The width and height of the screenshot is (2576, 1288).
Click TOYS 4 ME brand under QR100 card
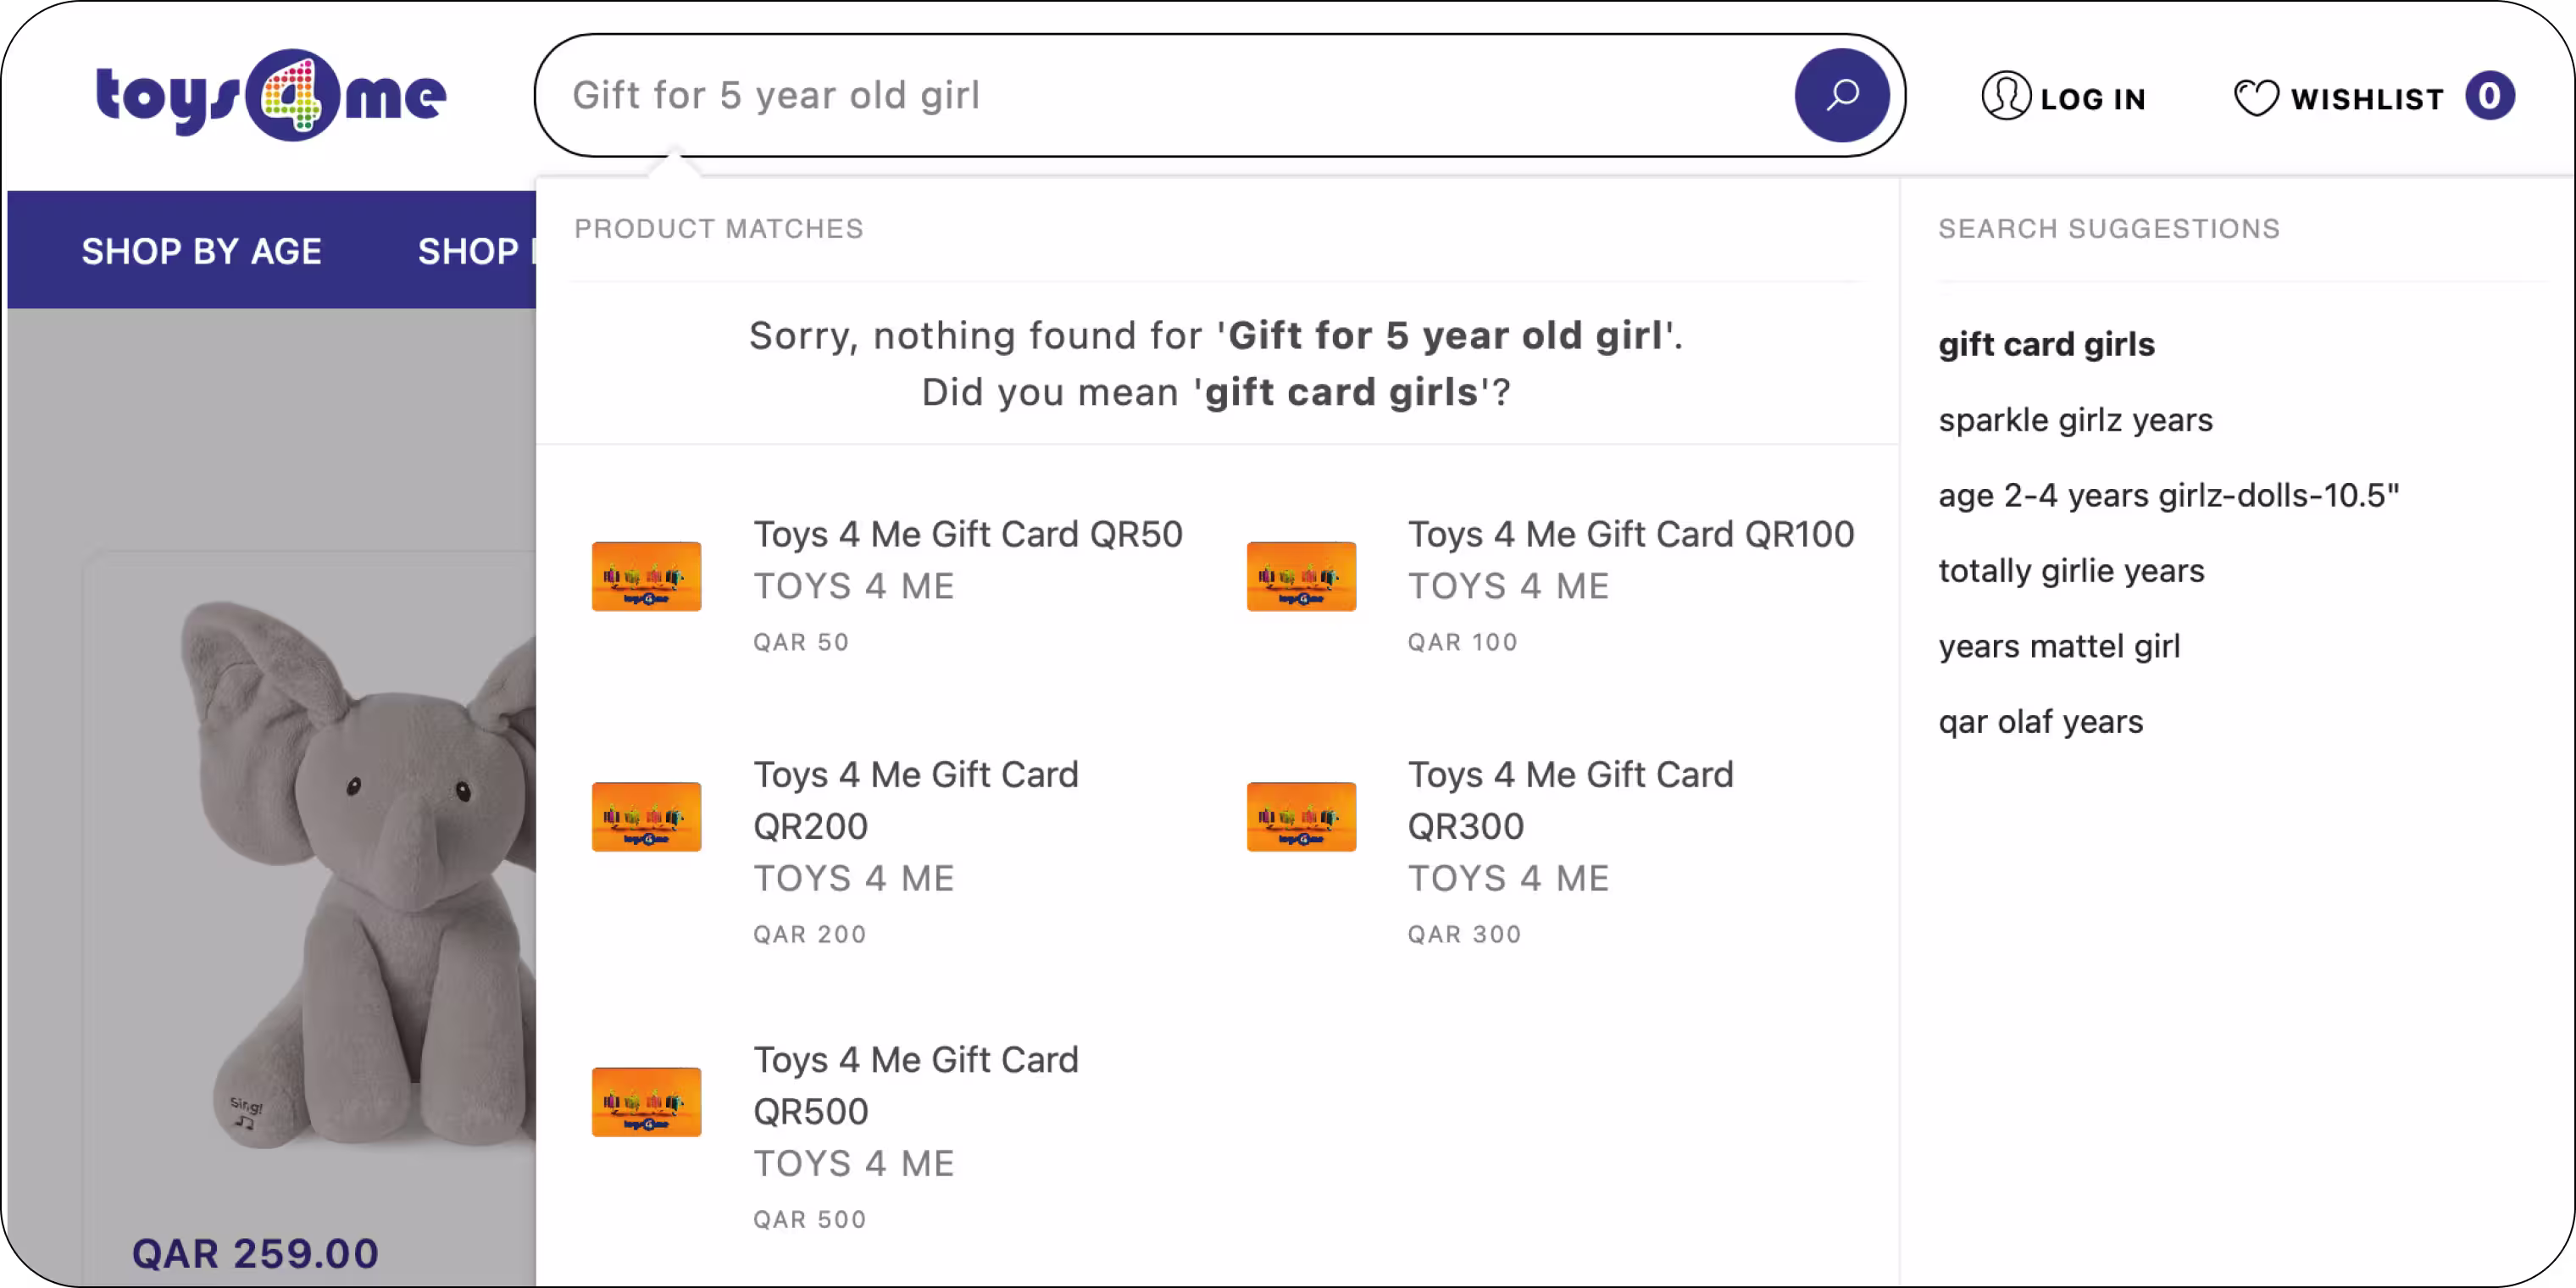1508,586
